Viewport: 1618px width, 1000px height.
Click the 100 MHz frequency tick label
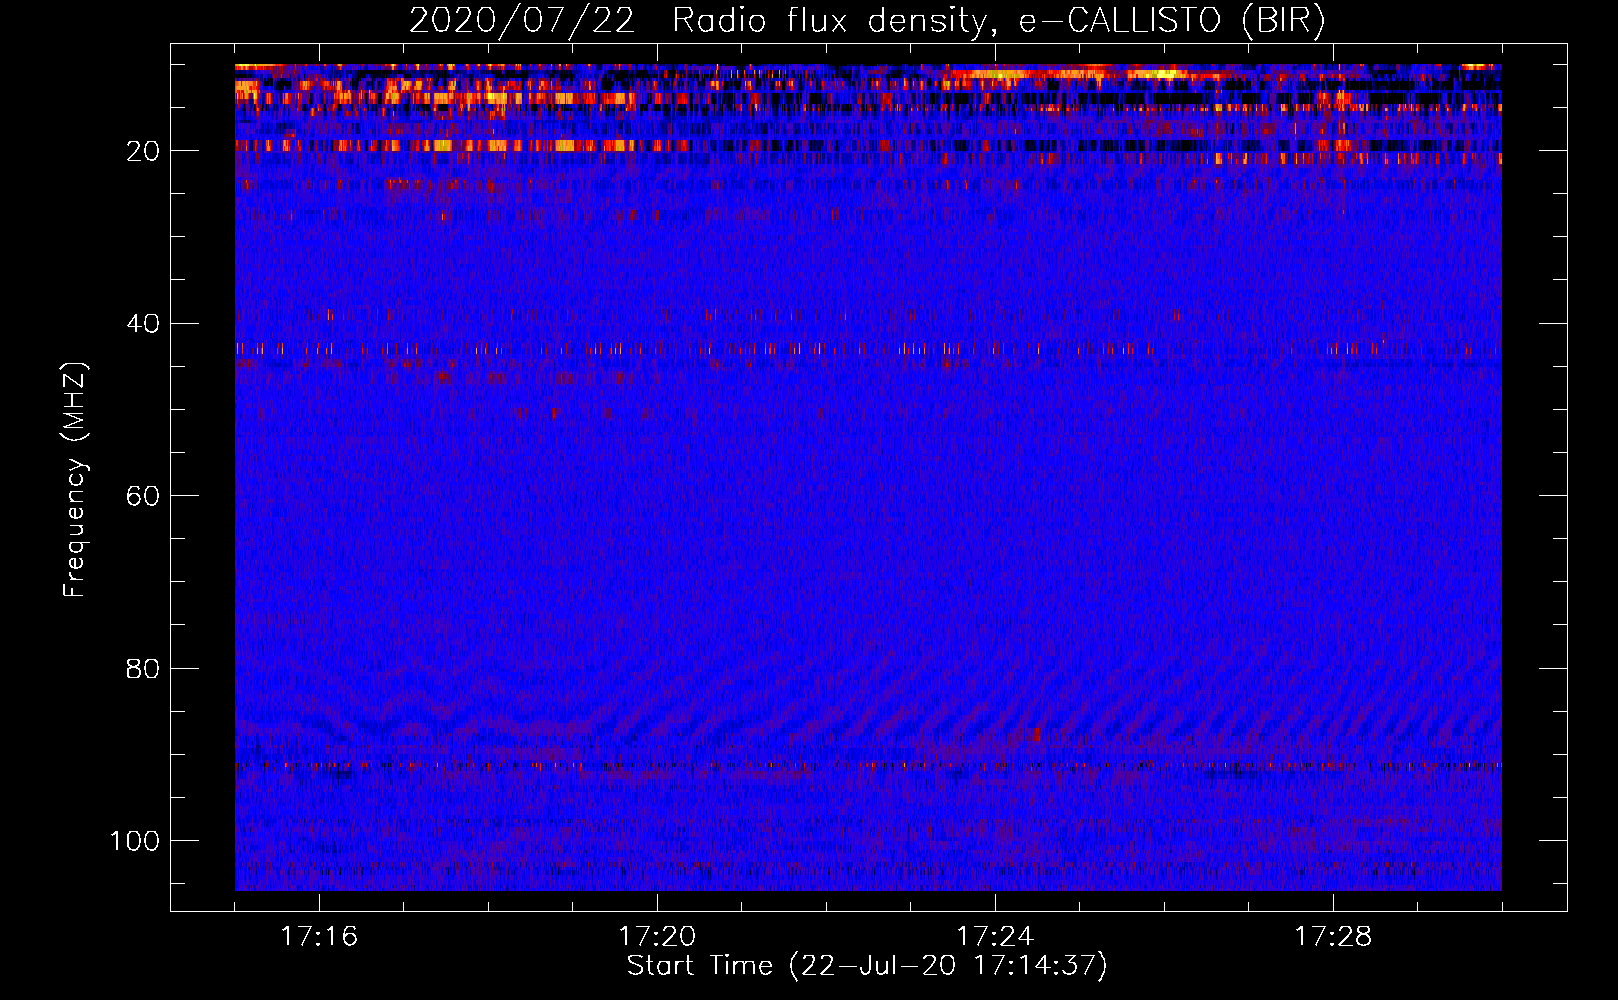point(135,840)
